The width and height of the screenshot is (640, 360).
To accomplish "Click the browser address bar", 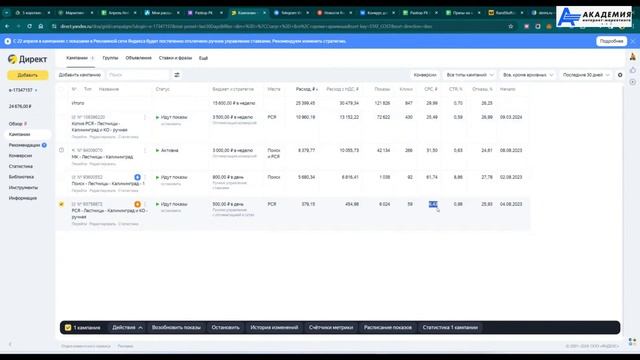I will (x=282, y=26).
